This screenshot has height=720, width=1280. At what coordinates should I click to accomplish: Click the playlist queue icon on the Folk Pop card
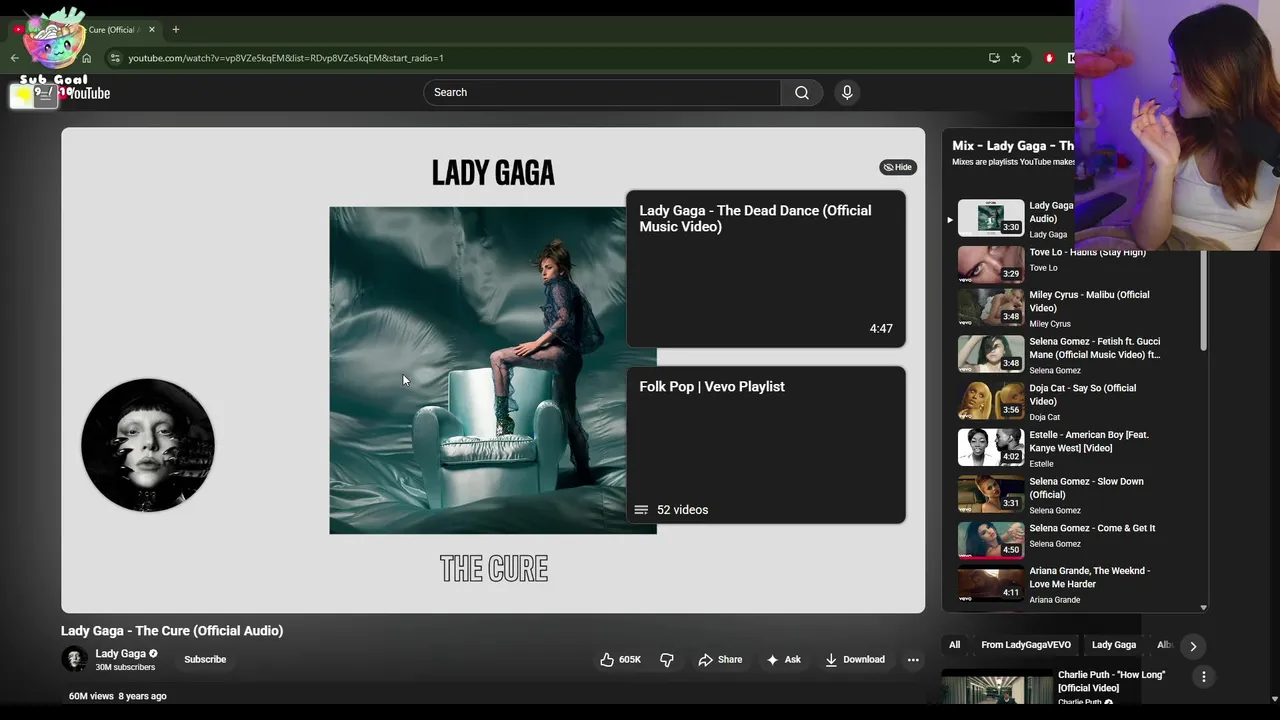(x=641, y=510)
